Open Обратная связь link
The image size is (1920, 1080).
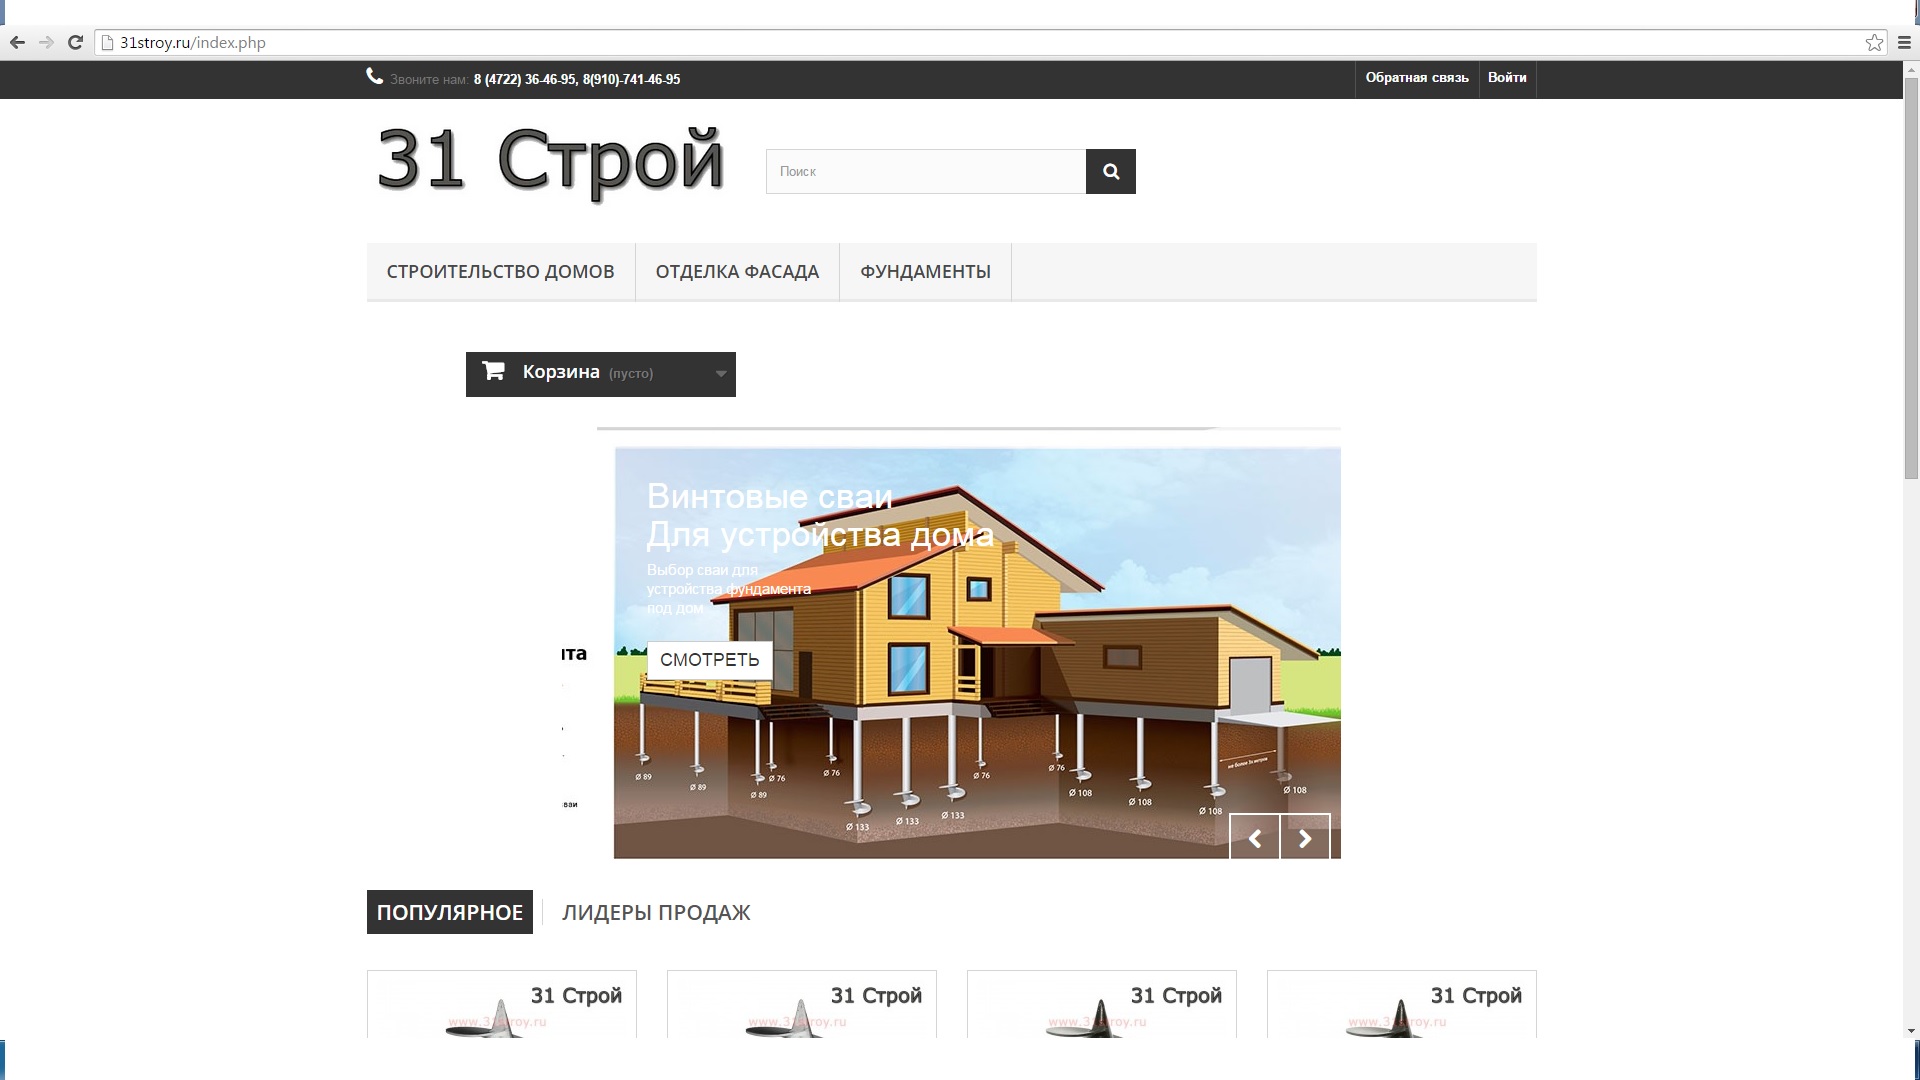pos(1416,78)
